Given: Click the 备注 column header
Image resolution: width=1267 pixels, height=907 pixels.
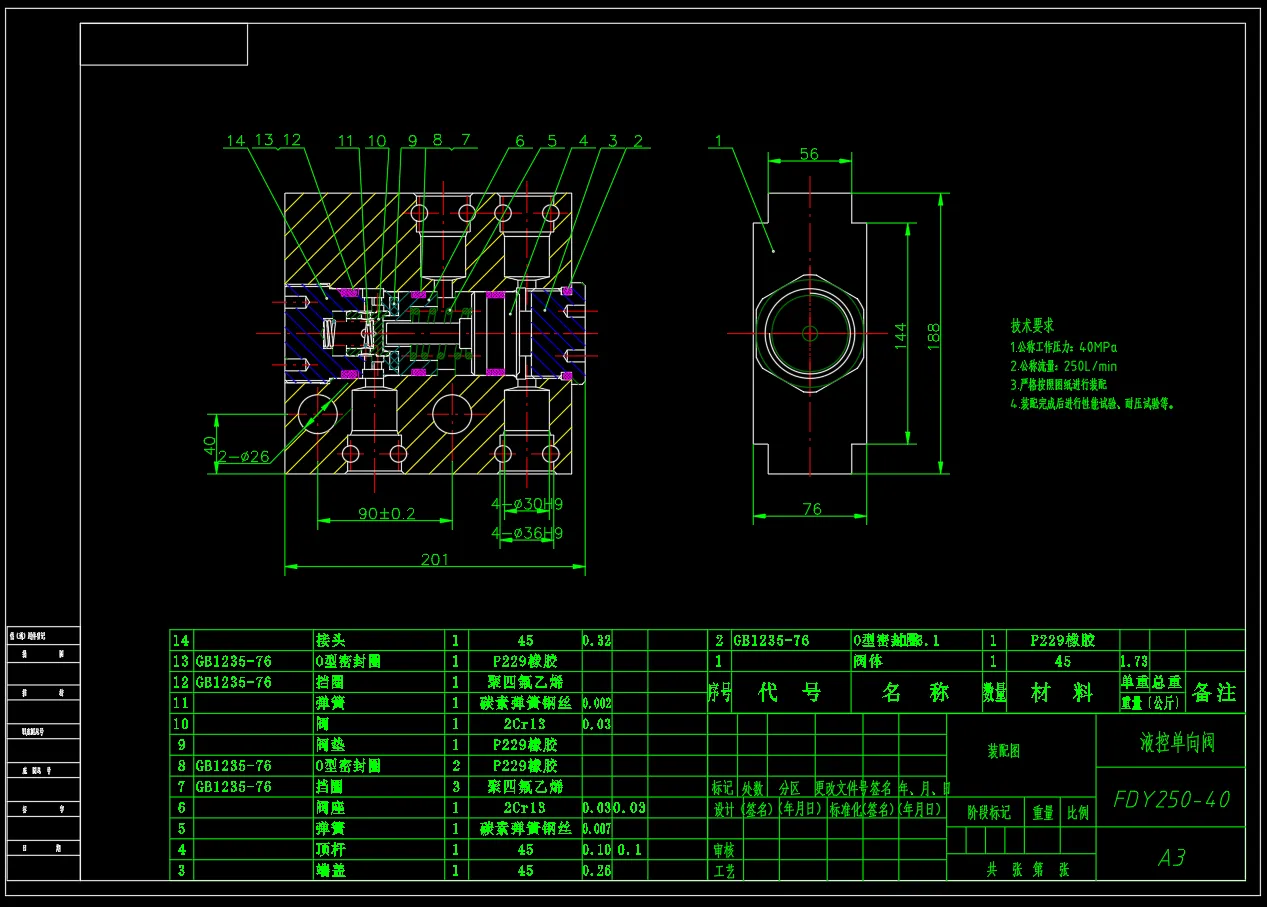Looking at the screenshot, I should tap(1215, 692).
